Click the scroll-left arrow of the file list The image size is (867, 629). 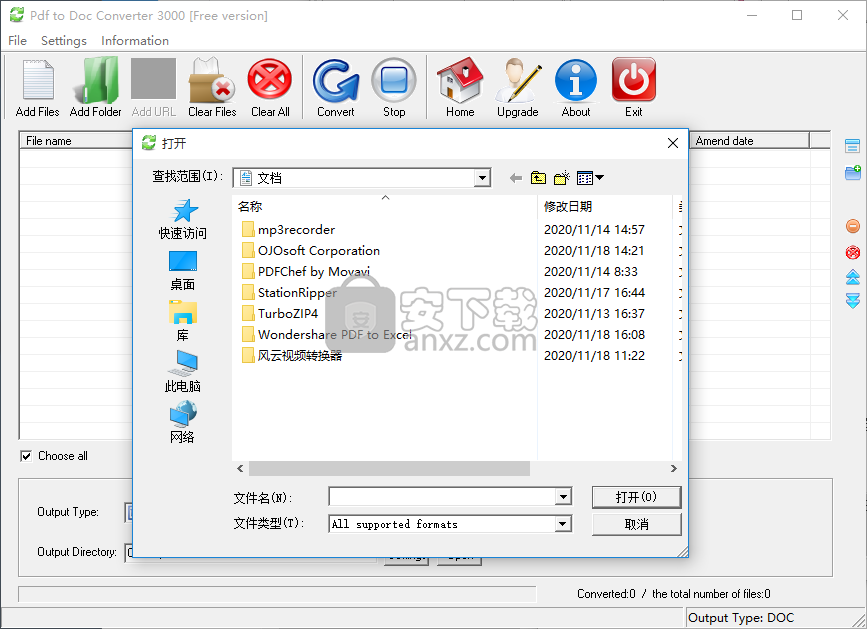coord(240,469)
